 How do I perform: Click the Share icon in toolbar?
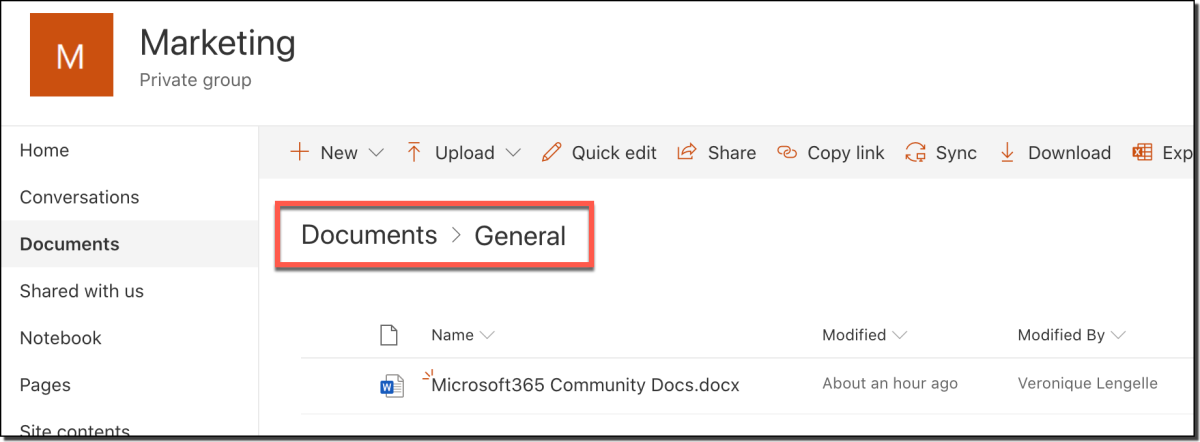coord(687,152)
